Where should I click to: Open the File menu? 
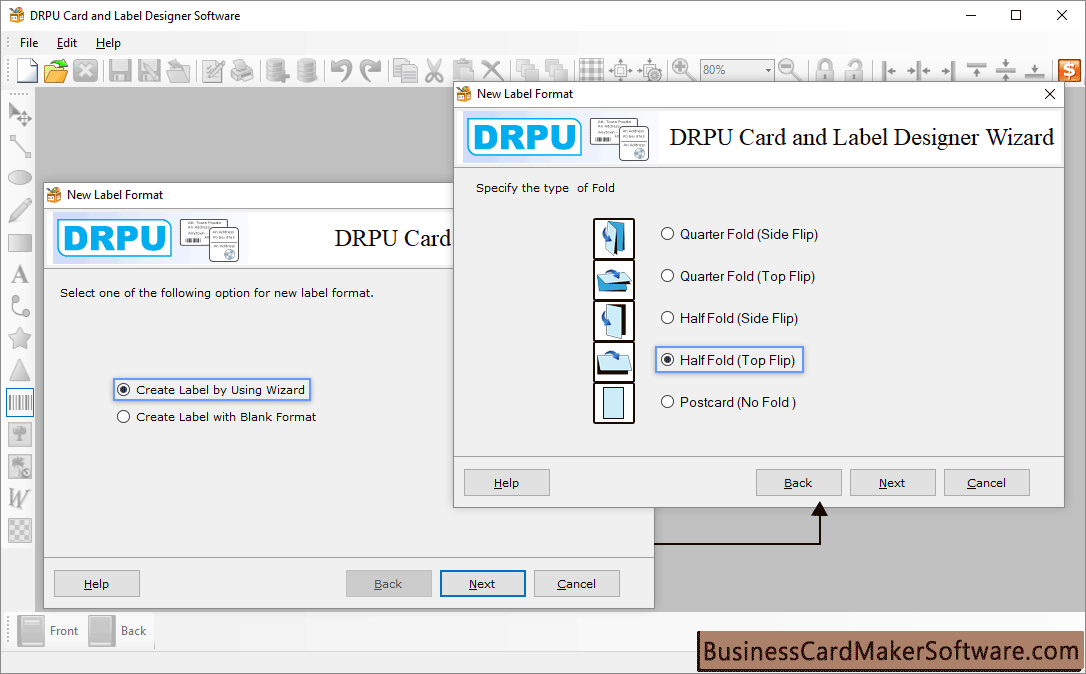29,43
